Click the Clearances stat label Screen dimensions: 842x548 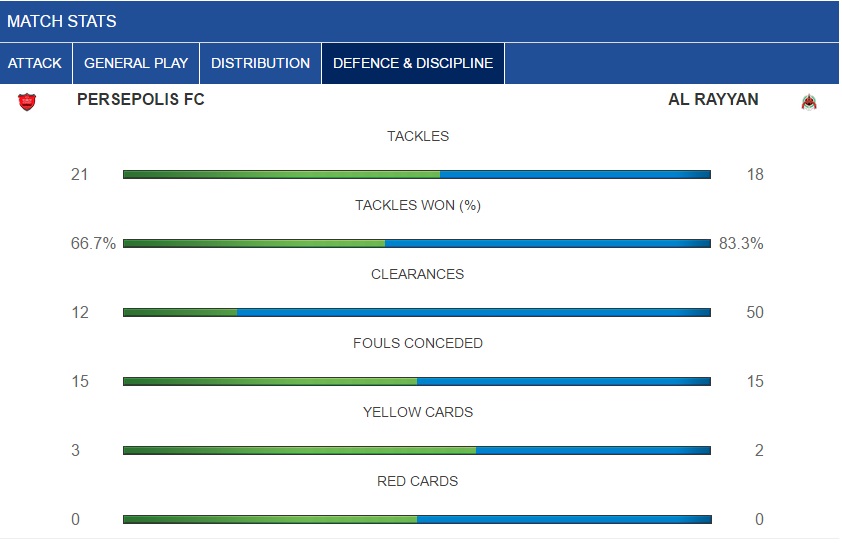click(417, 274)
